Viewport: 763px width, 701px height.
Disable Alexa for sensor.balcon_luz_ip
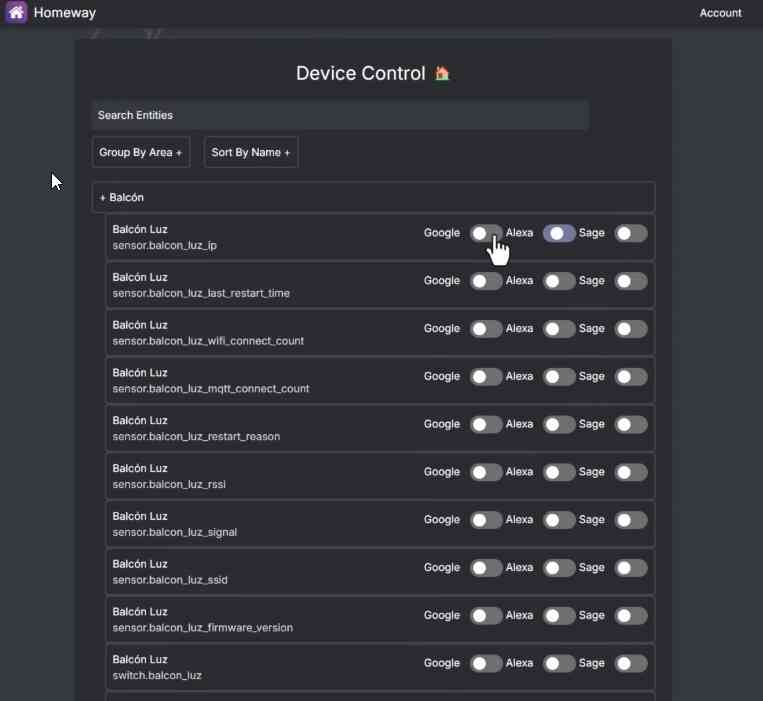coord(559,233)
